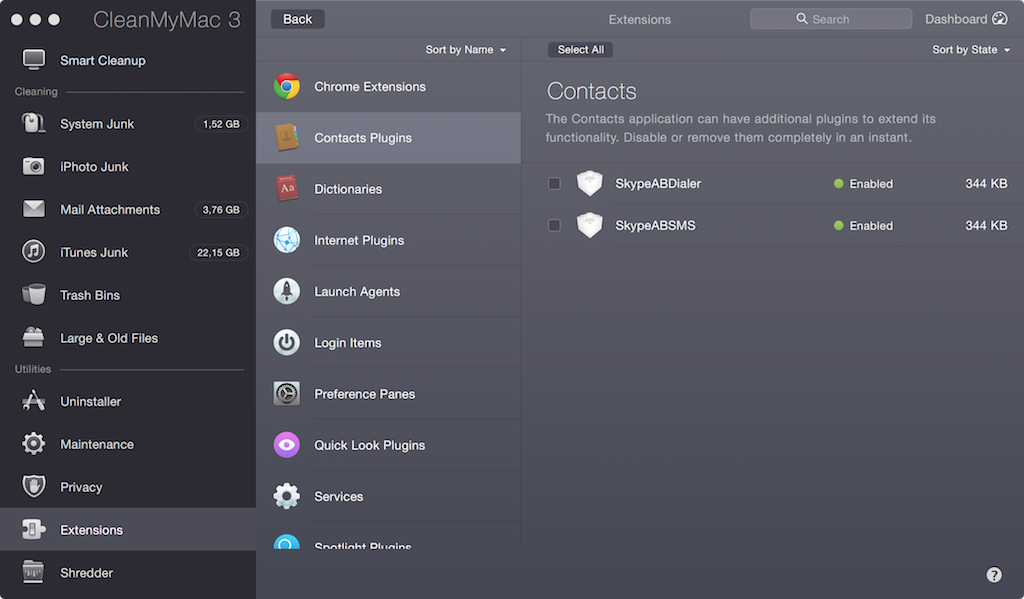Click the Login Items power icon
Screen dimensions: 1024x599
287,343
